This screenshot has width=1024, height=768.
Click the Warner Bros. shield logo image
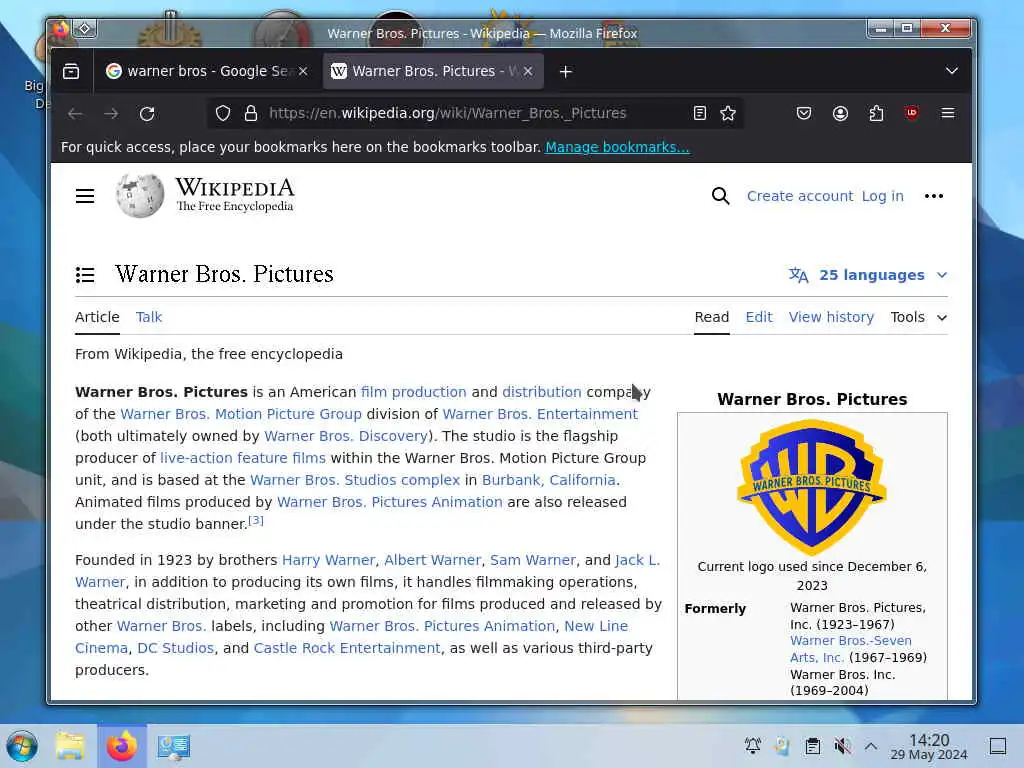click(x=812, y=487)
